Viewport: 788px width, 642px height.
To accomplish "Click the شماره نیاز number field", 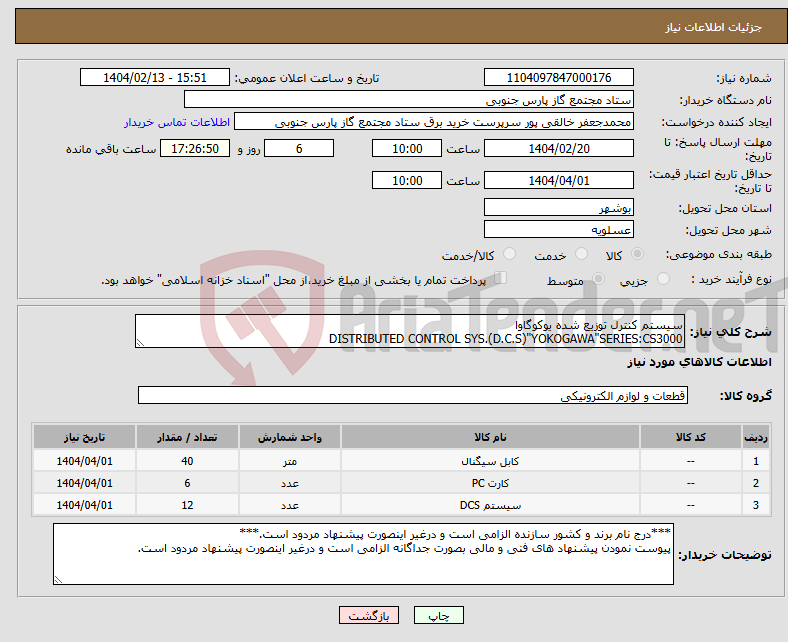I will pos(559,77).
